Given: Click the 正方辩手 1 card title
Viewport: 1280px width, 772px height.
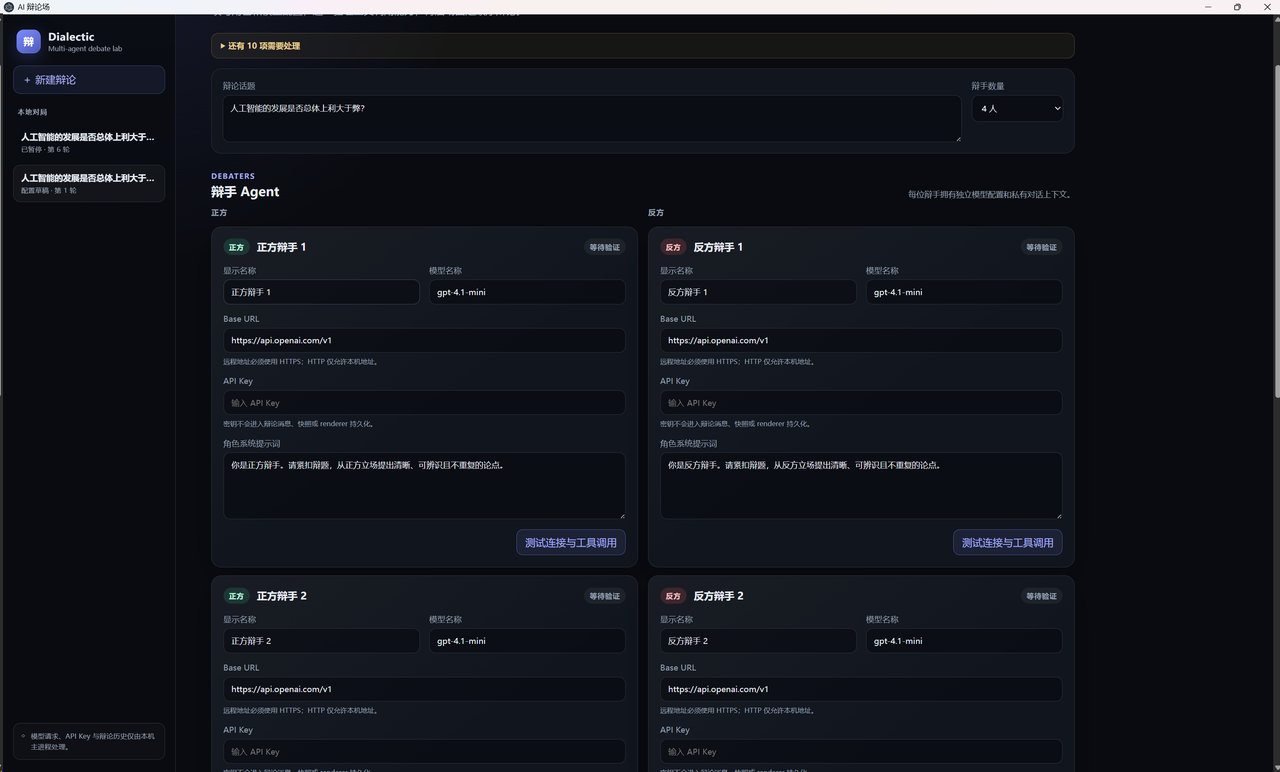Looking at the screenshot, I should click(x=281, y=247).
